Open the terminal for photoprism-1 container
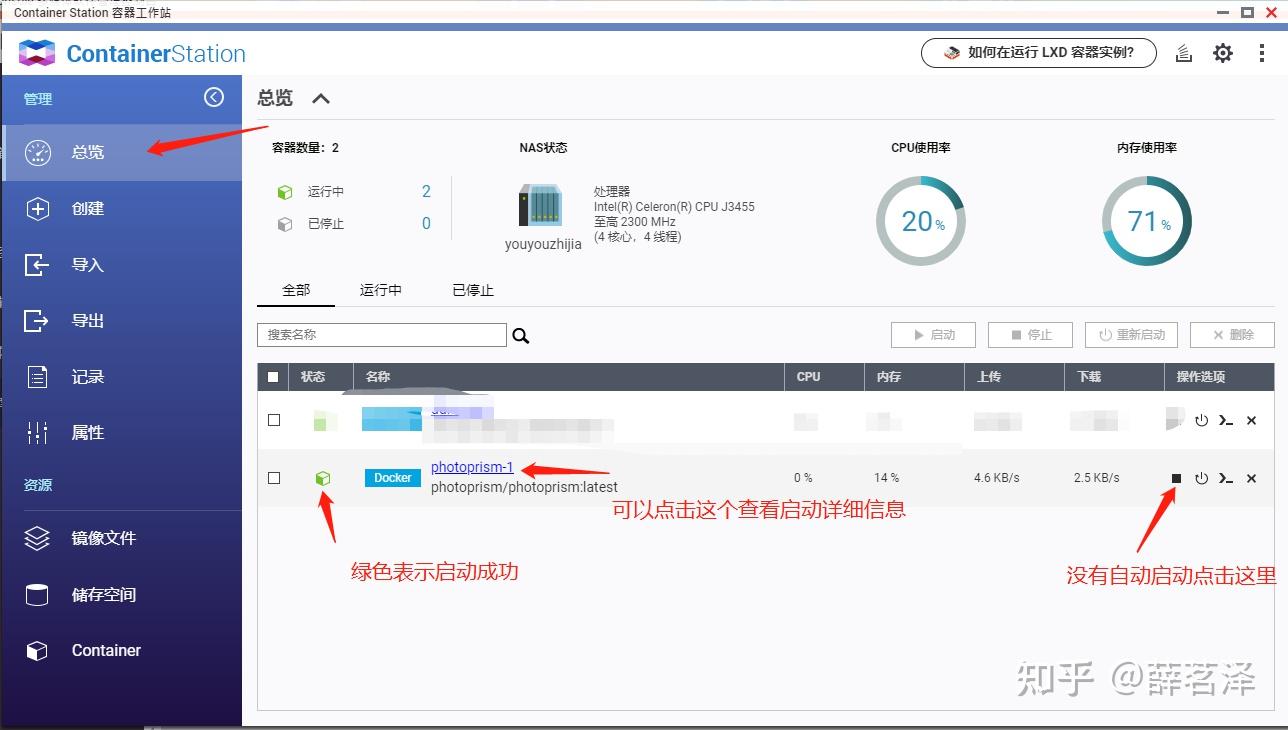 (x=1226, y=478)
